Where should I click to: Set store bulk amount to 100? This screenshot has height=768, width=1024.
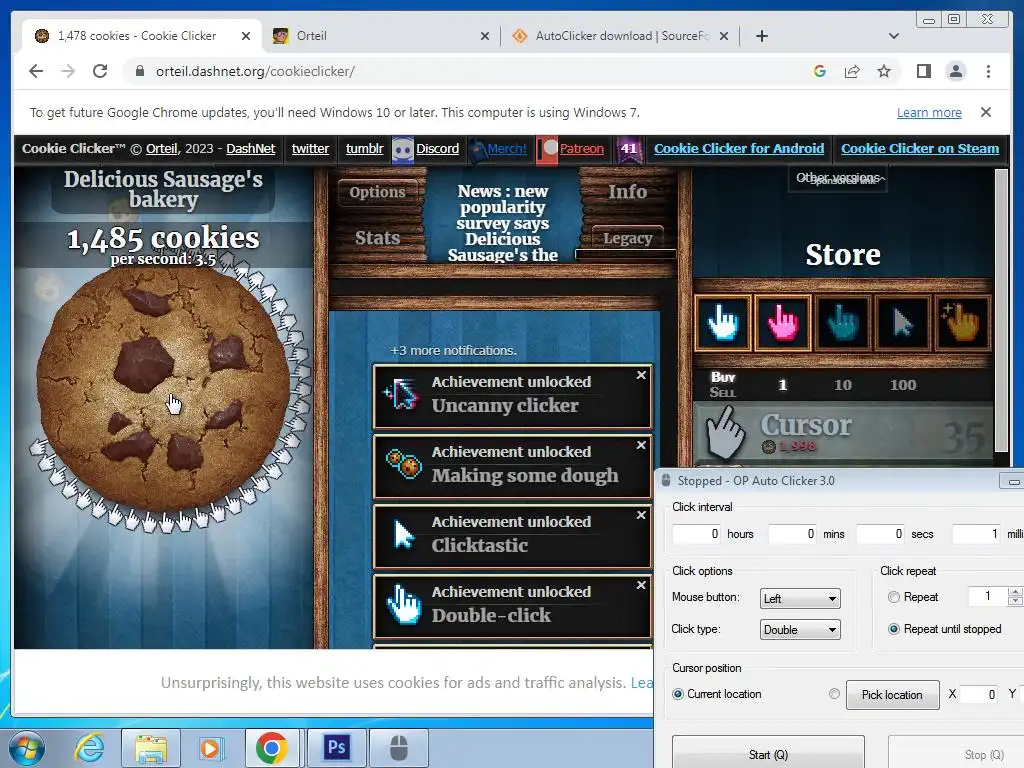tap(903, 385)
